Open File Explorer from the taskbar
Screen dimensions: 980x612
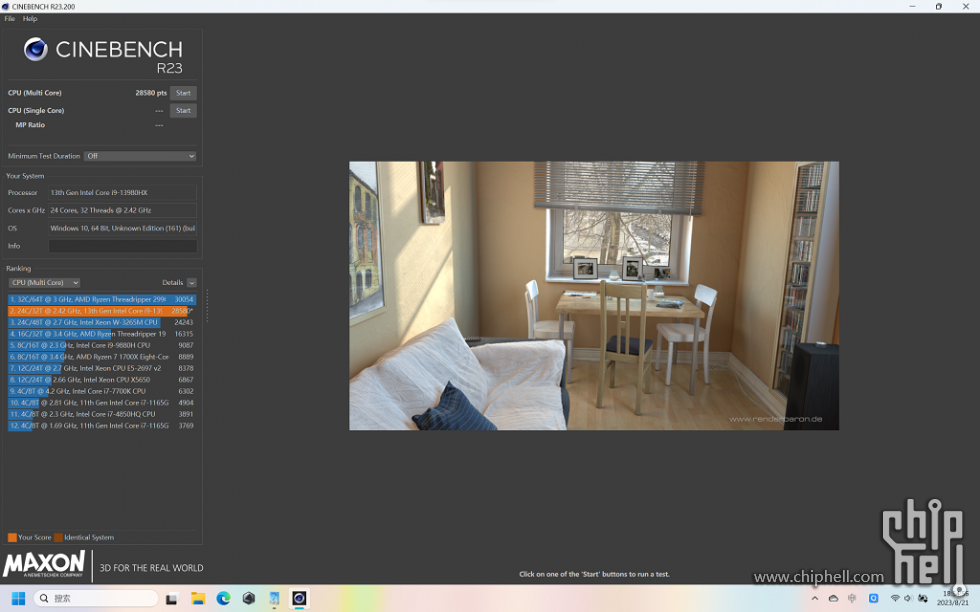pos(198,598)
